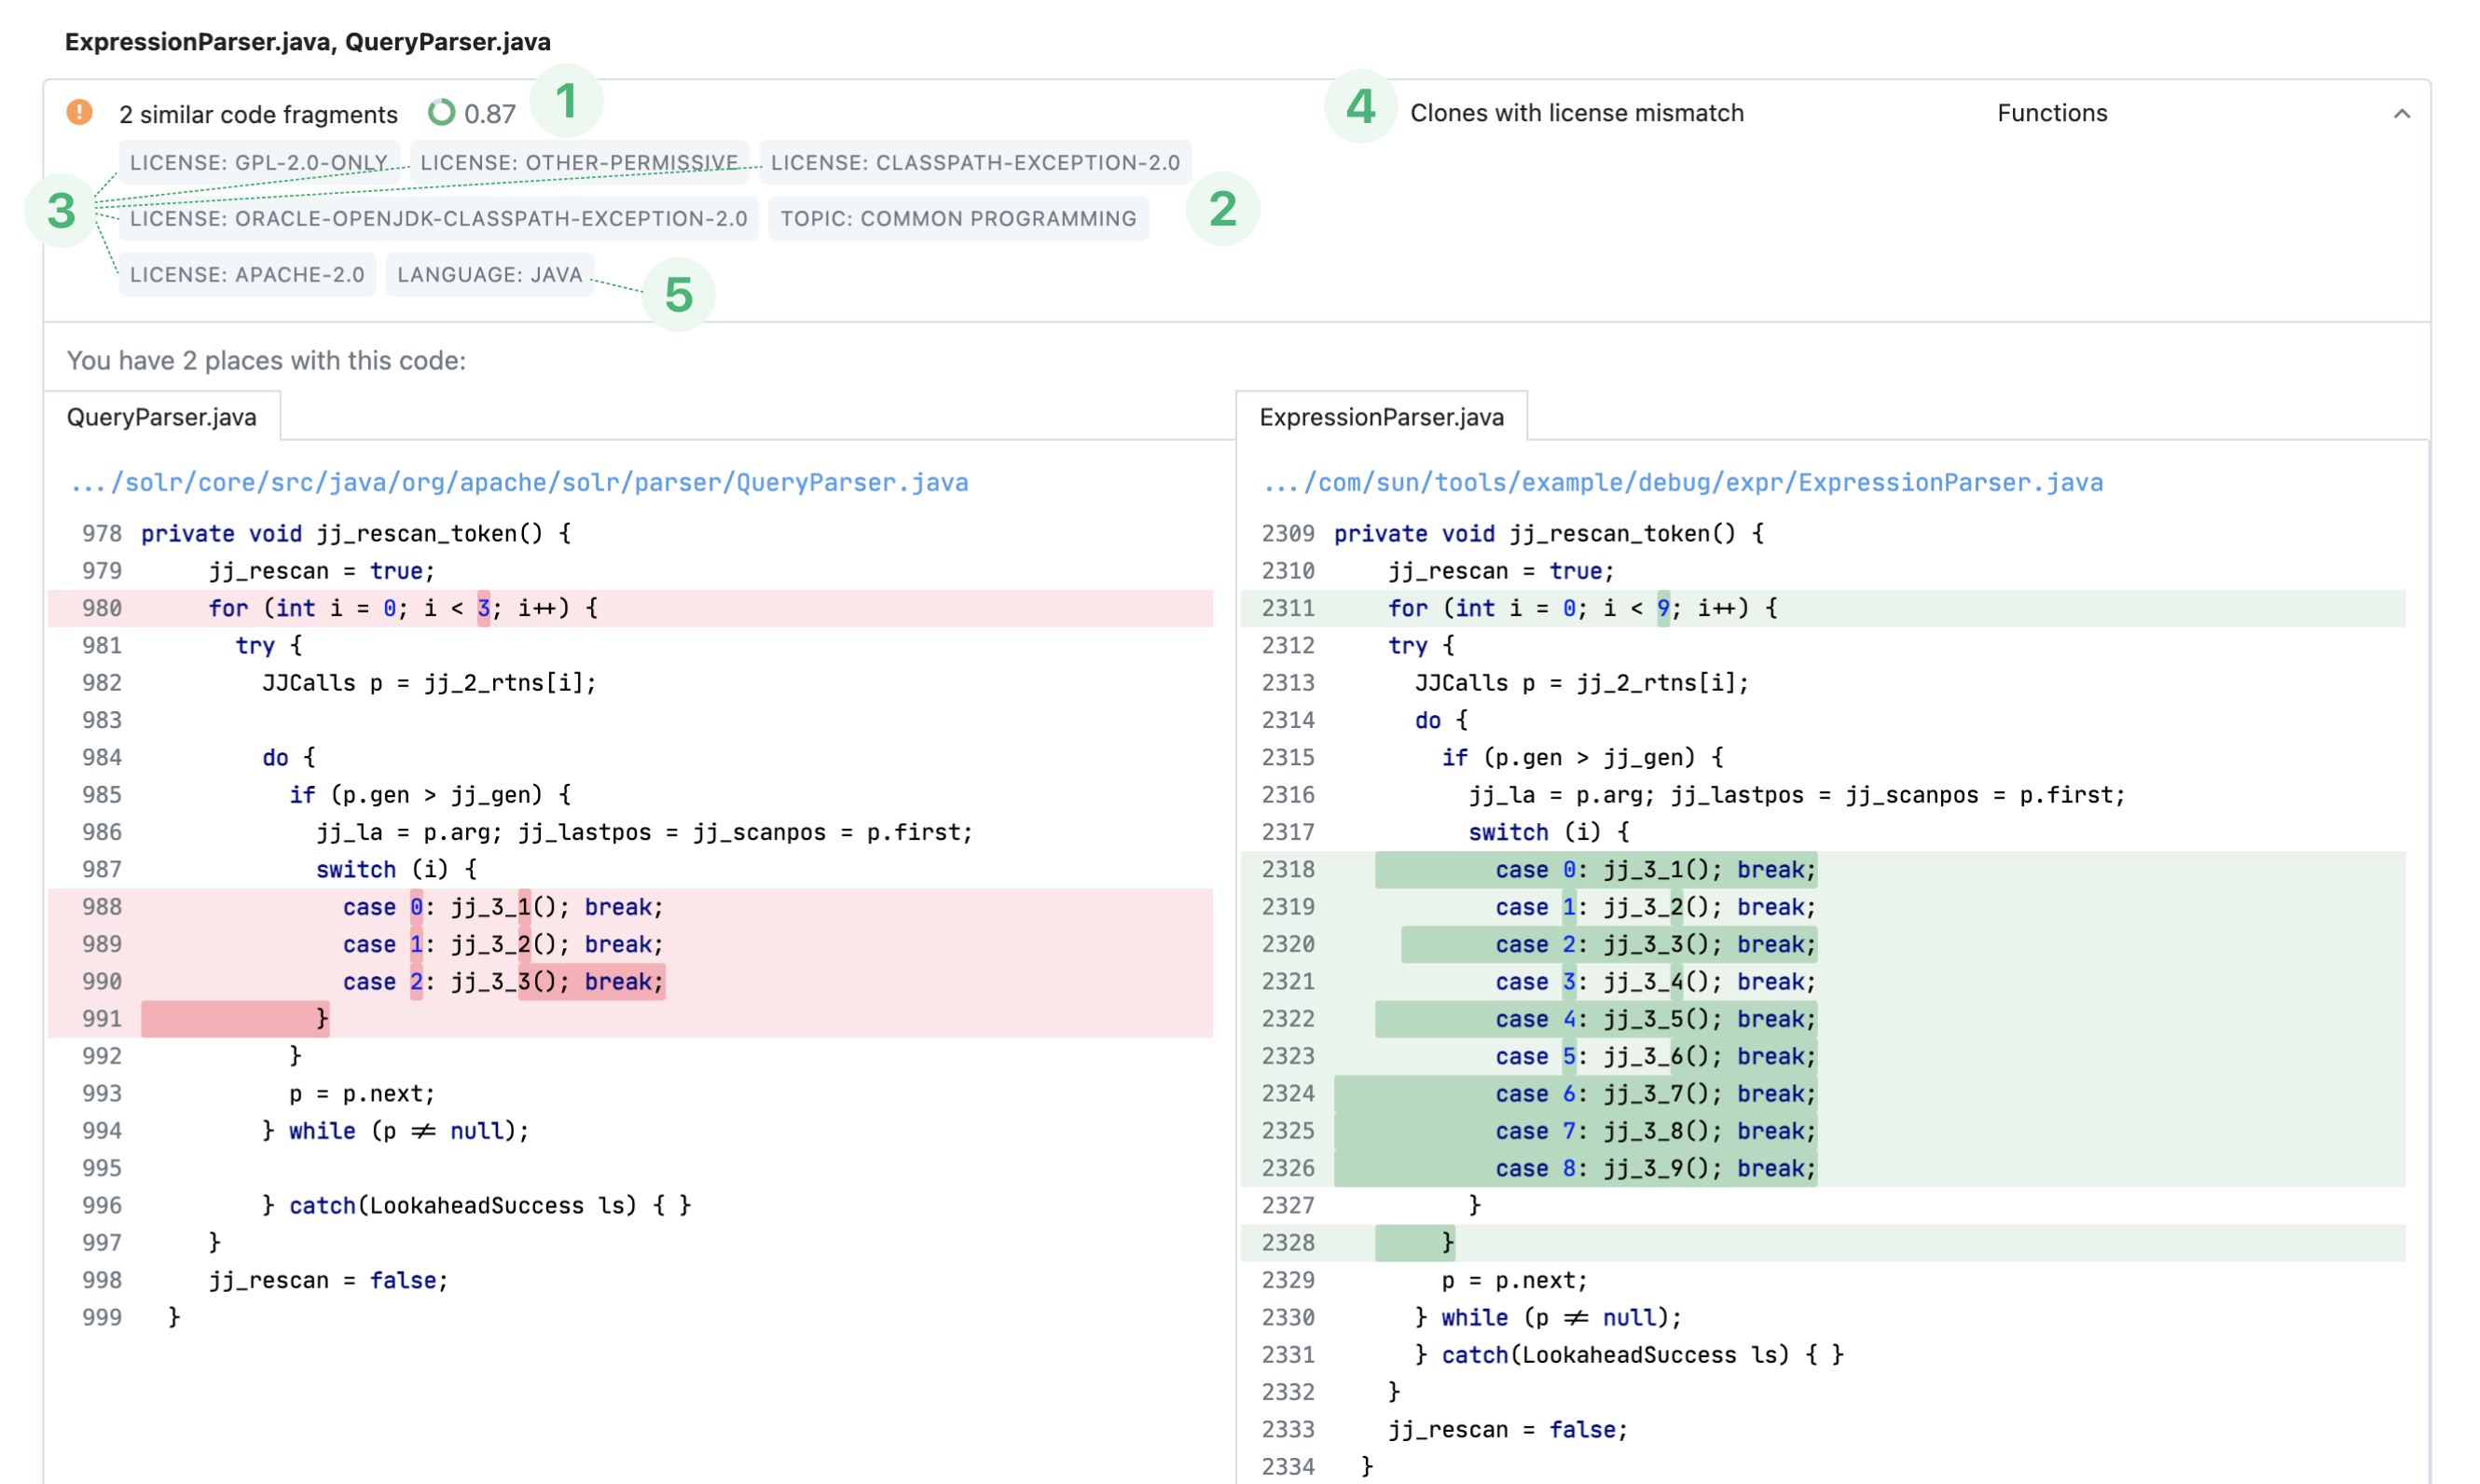2480x1484 pixels.
Task: Click green callout badge number 4
Action: 1360,106
